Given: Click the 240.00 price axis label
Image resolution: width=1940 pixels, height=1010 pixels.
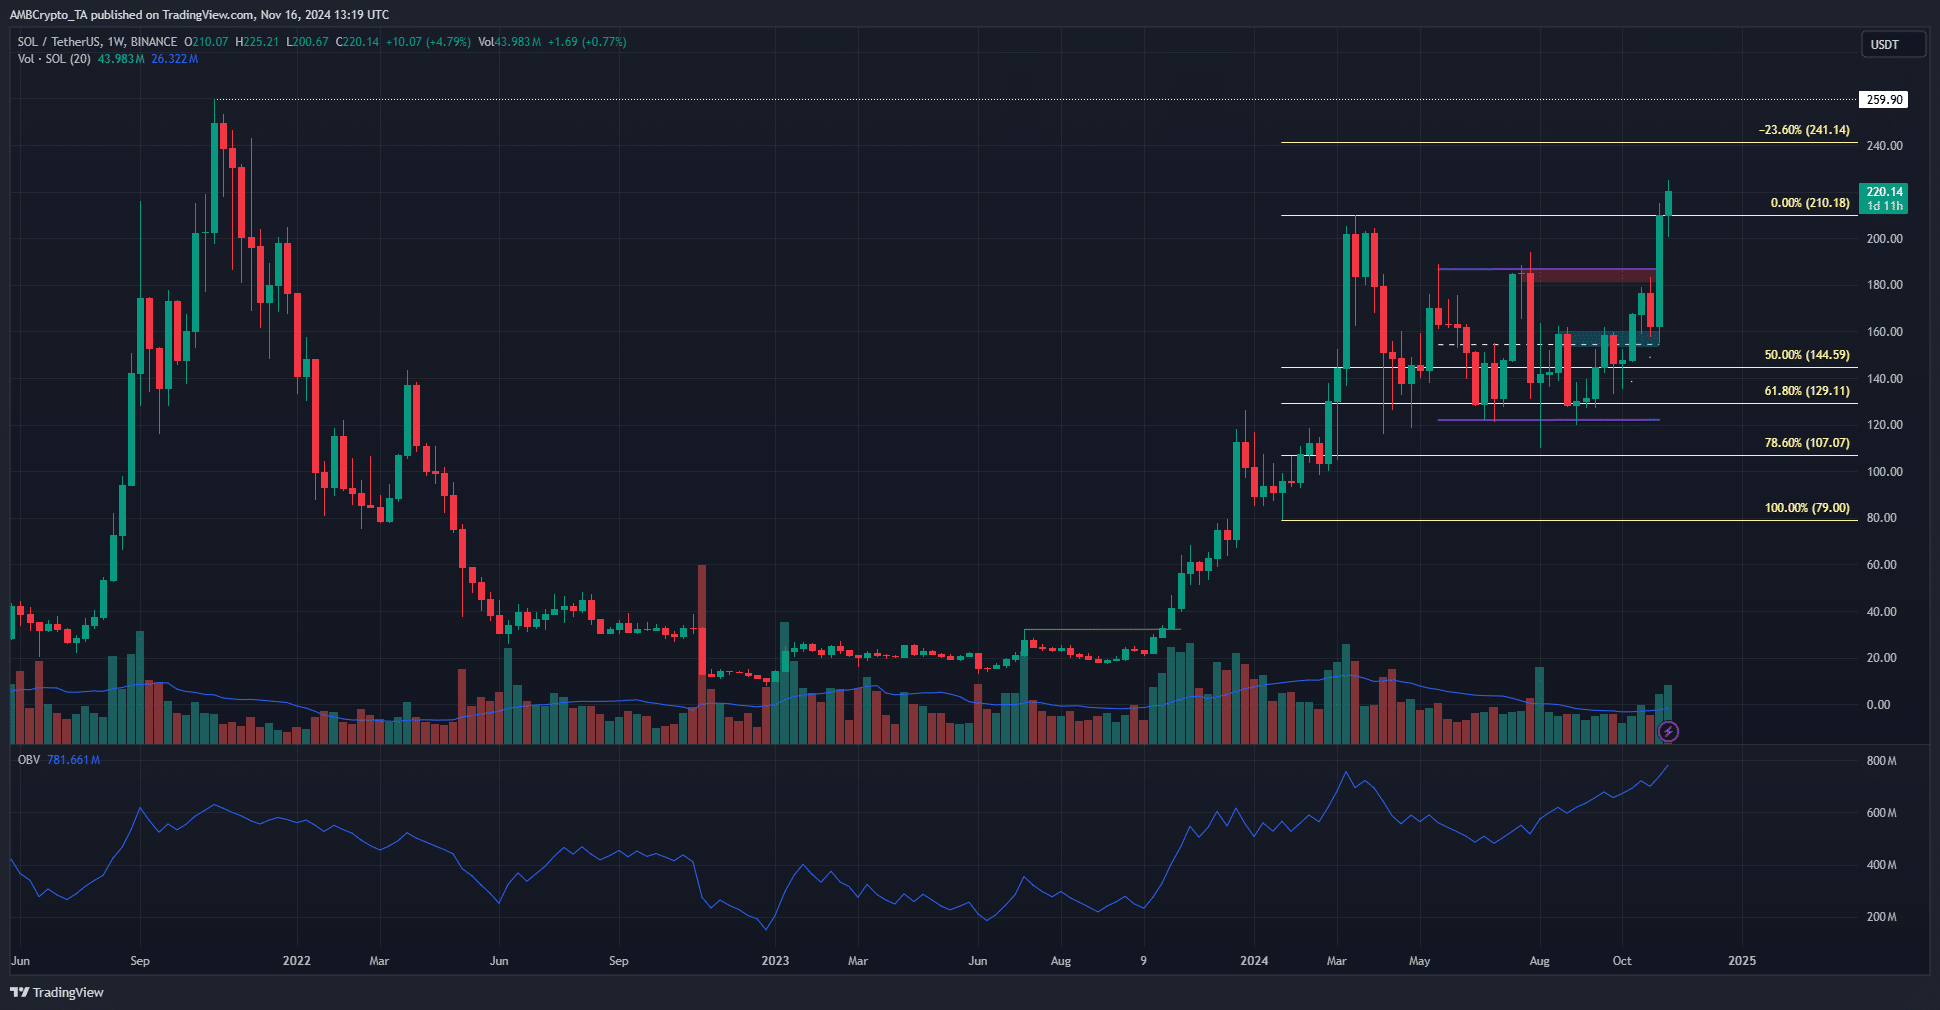Looking at the screenshot, I should (x=1884, y=146).
